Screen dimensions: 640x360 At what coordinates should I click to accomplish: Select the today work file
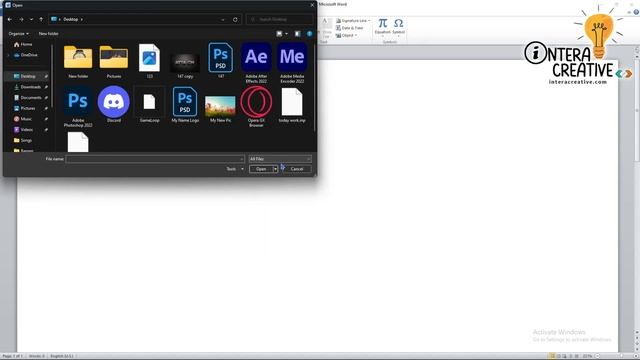coord(292,104)
